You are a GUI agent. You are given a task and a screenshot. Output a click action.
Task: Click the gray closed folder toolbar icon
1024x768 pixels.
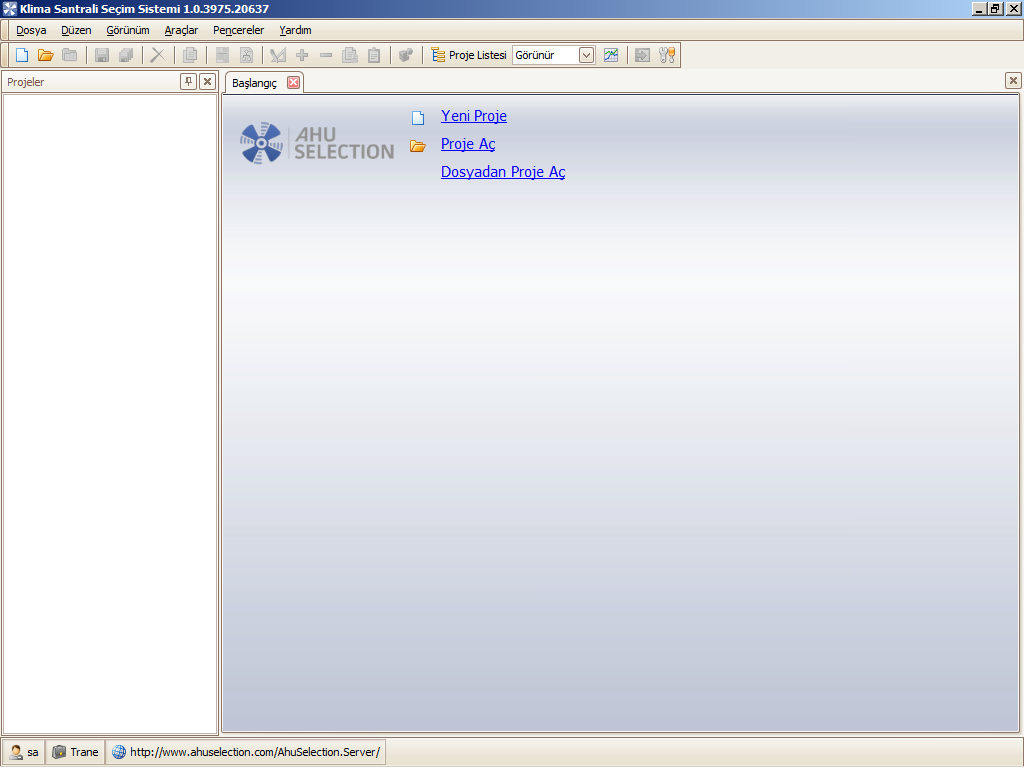tap(70, 56)
